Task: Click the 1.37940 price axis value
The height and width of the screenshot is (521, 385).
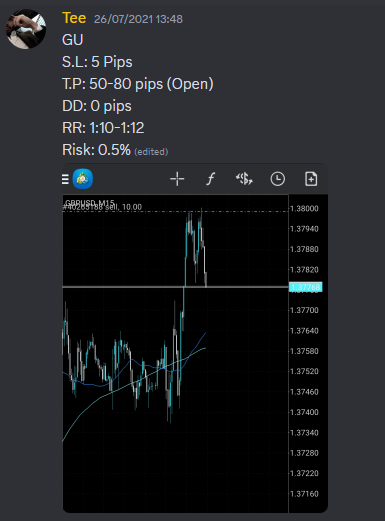Action: (x=304, y=229)
